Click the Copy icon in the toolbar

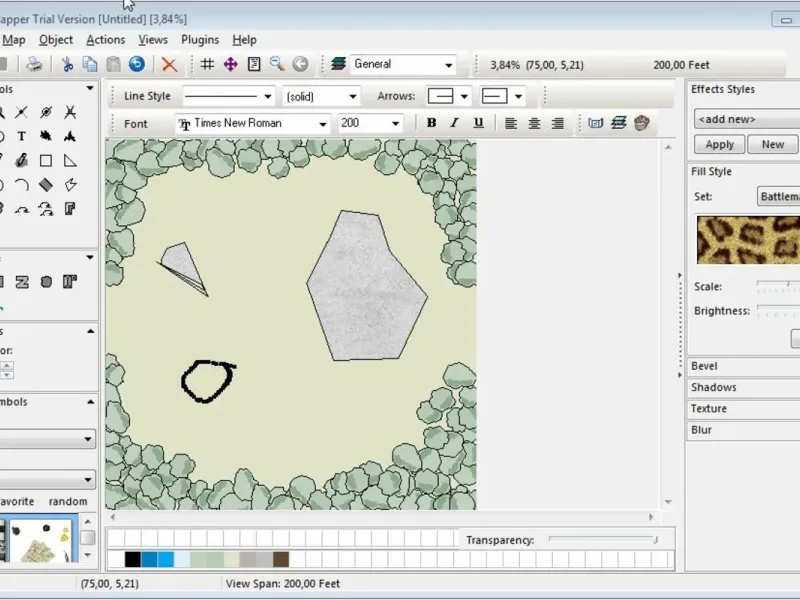click(90, 64)
